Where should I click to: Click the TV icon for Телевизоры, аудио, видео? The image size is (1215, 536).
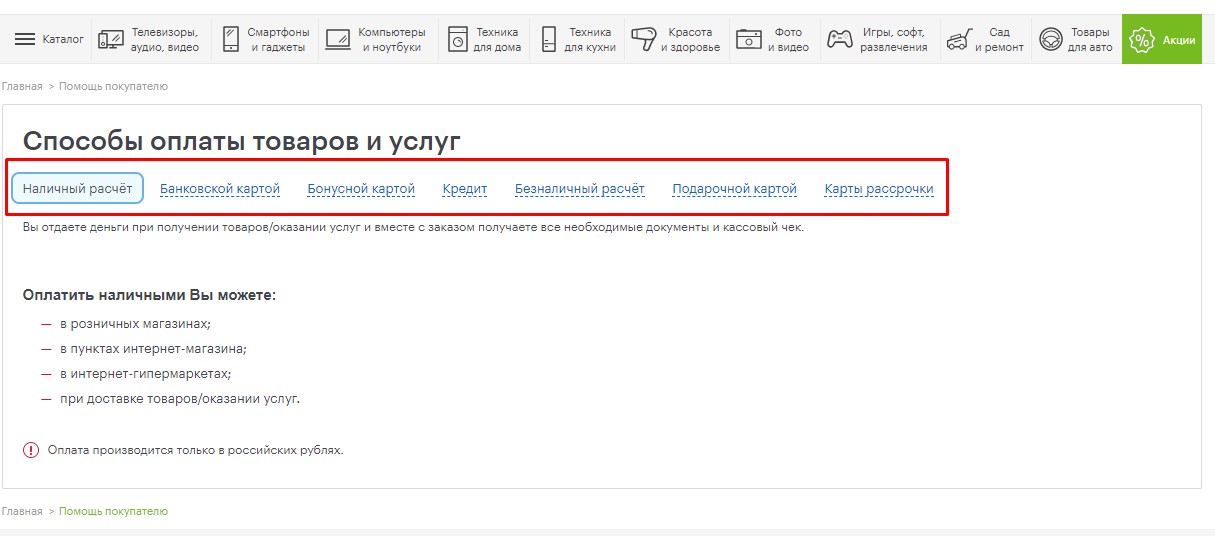[x=112, y=39]
